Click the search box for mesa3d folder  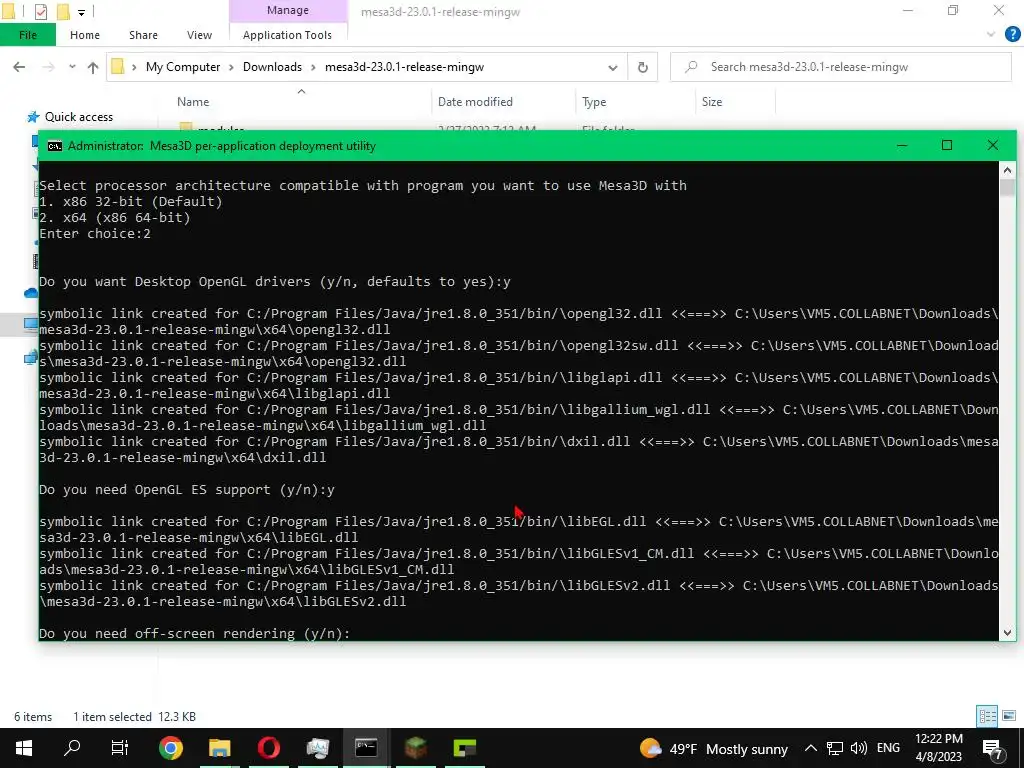tap(841, 67)
